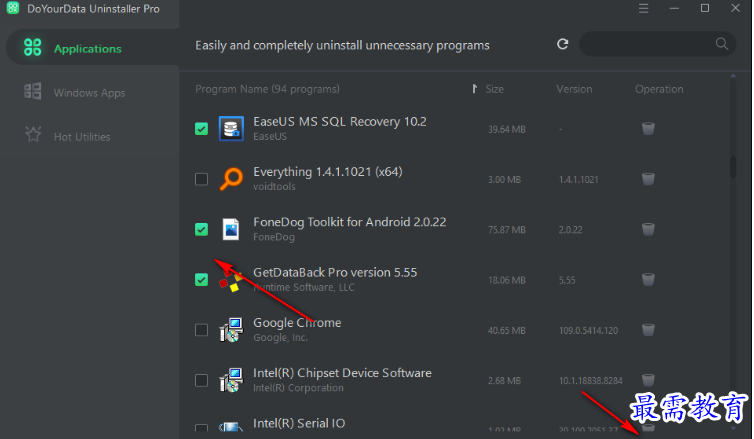The width and height of the screenshot is (754, 439).
Task: Uncheck EaseUS MS SQL Recovery checkbox
Action: point(201,129)
